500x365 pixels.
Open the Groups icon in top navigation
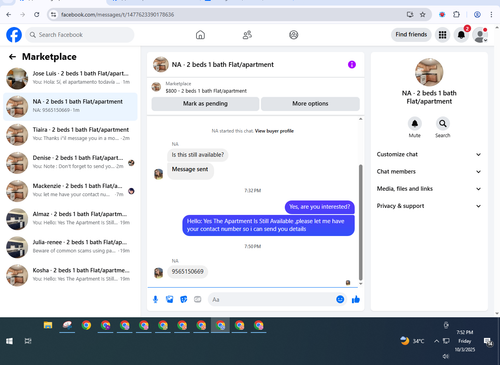pyautogui.click(x=294, y=35)
